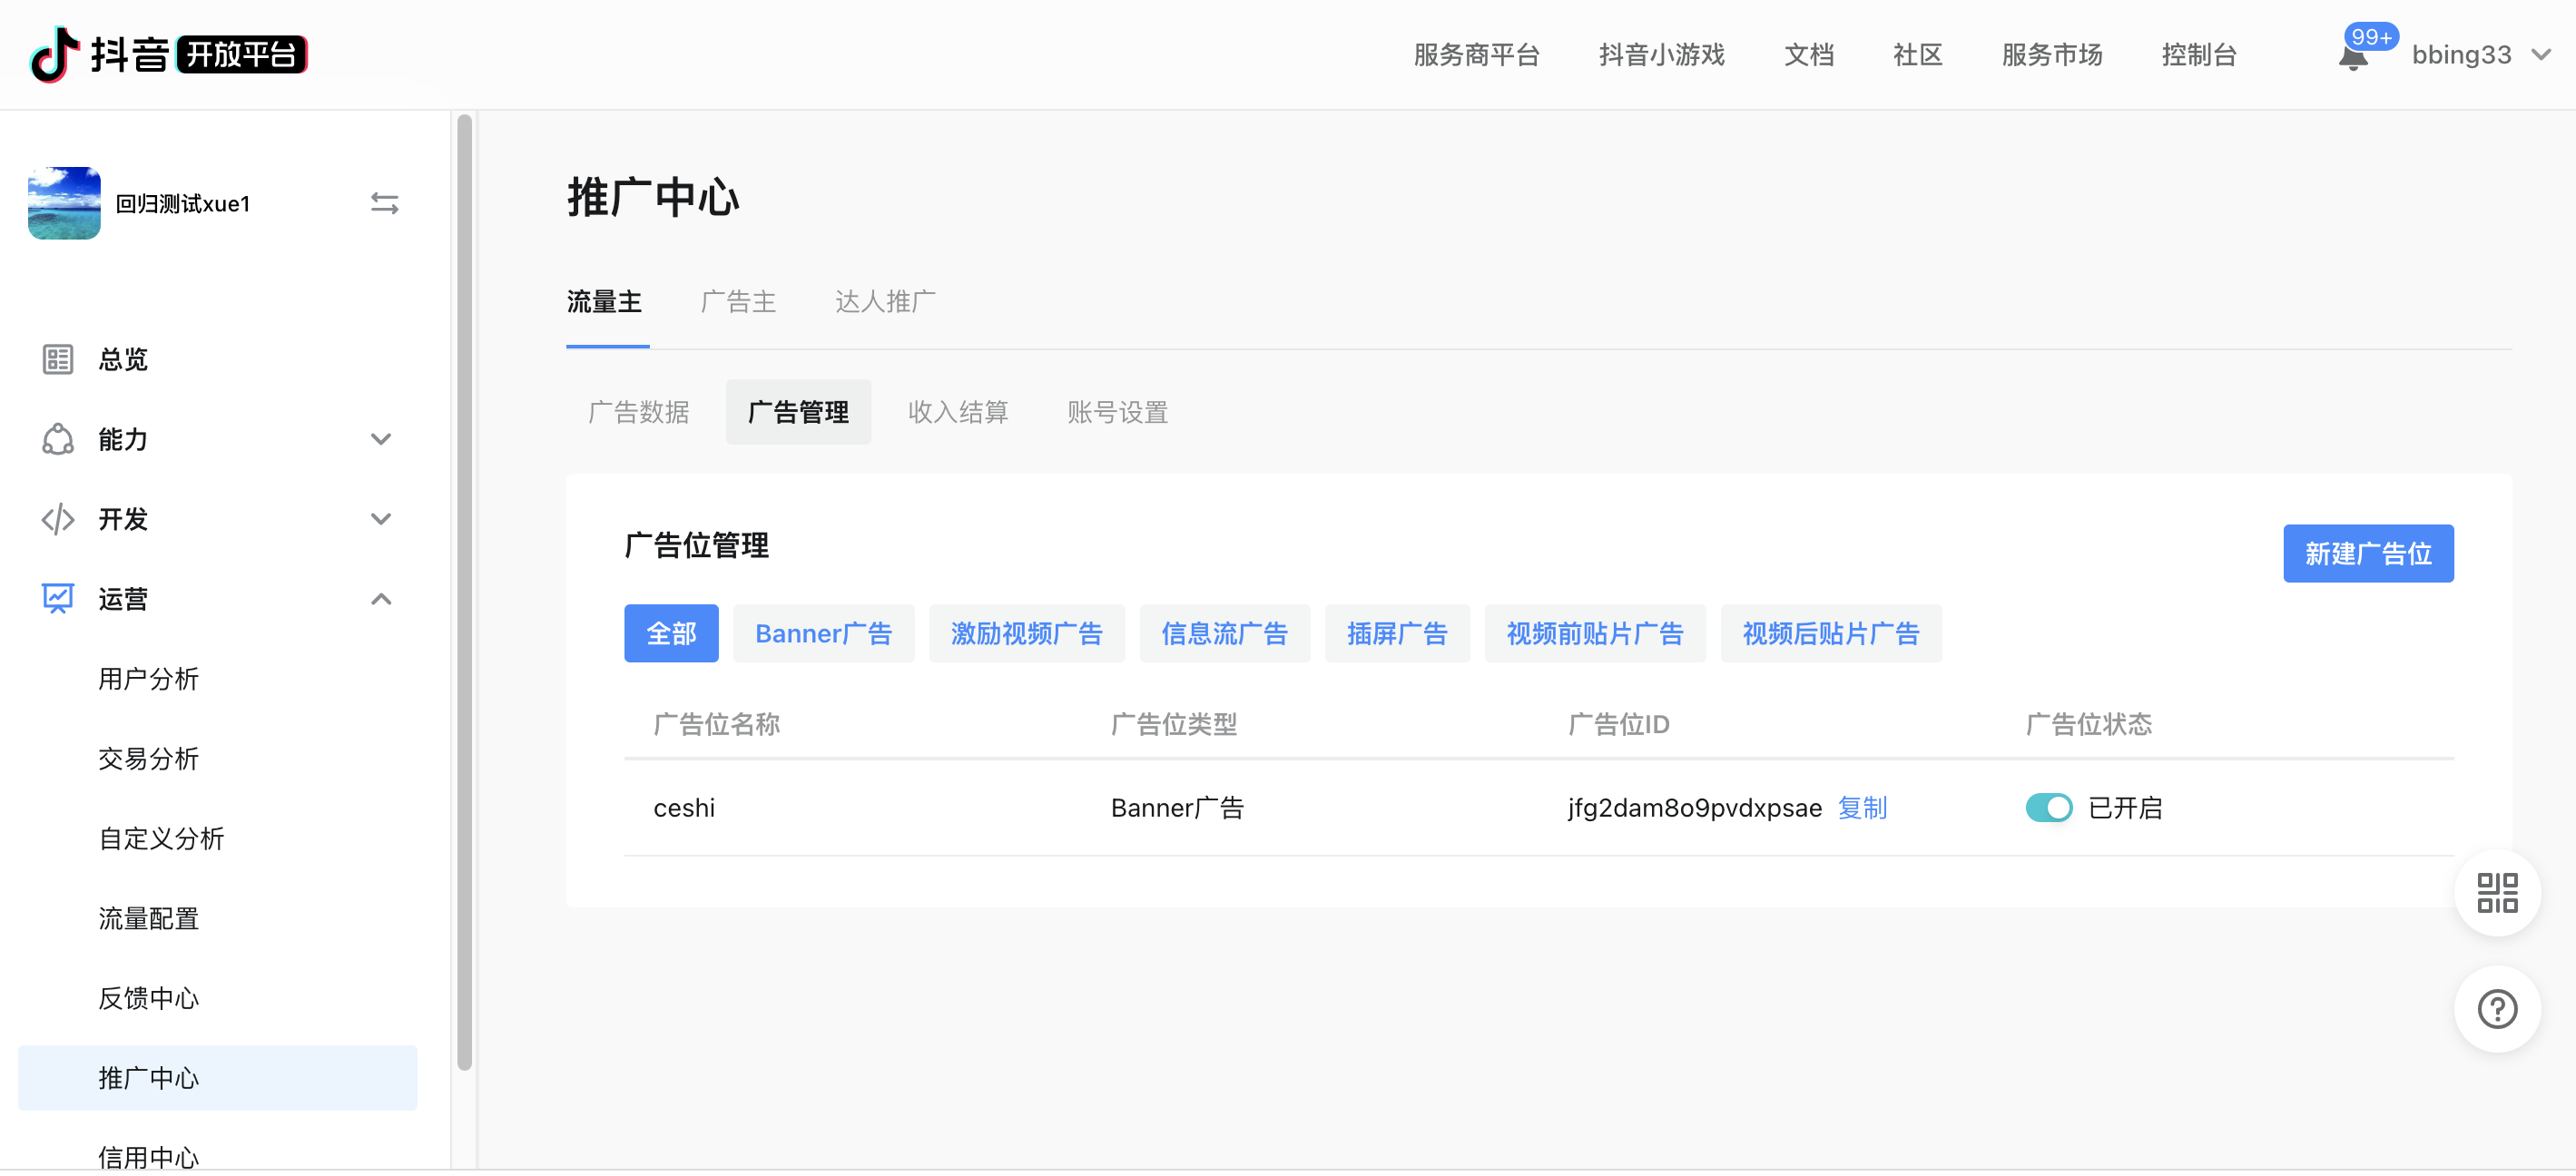Click the 99+ notification badge
The height and width of the screenshot is (1176, 2576).
point(2371,37)
